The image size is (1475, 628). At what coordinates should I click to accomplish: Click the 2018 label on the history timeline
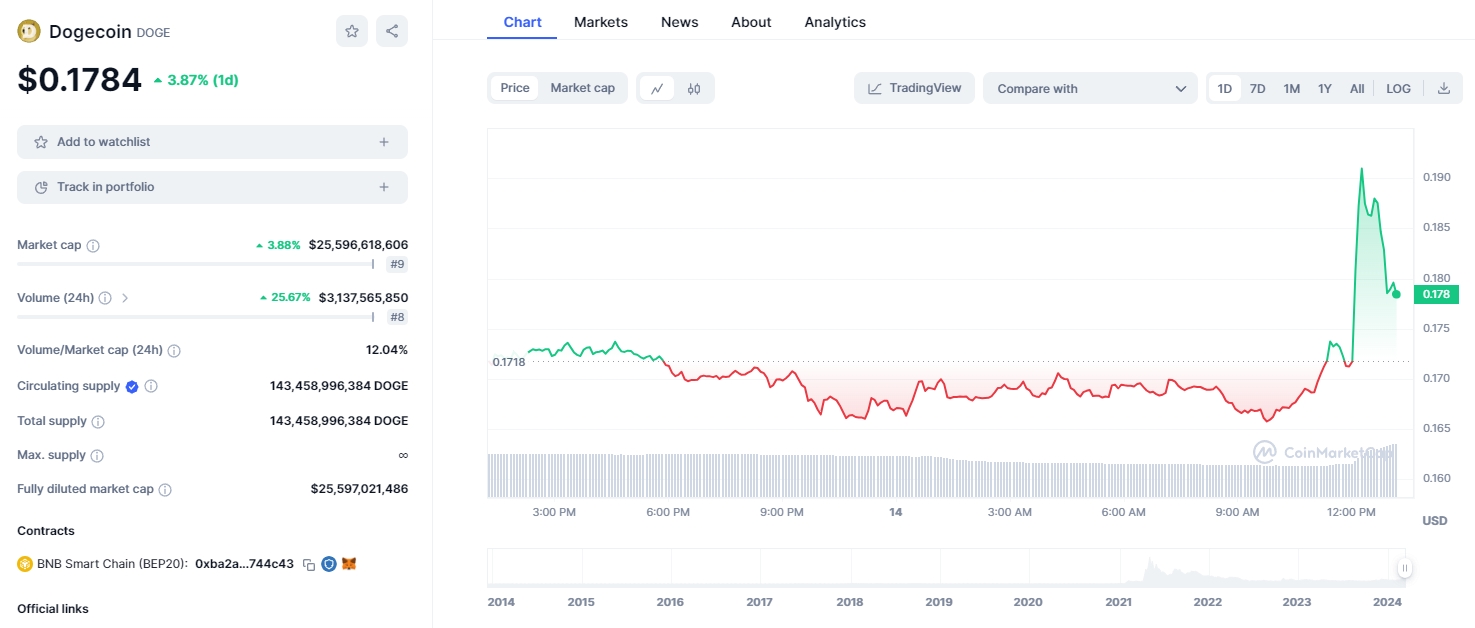tap(850, 602)
